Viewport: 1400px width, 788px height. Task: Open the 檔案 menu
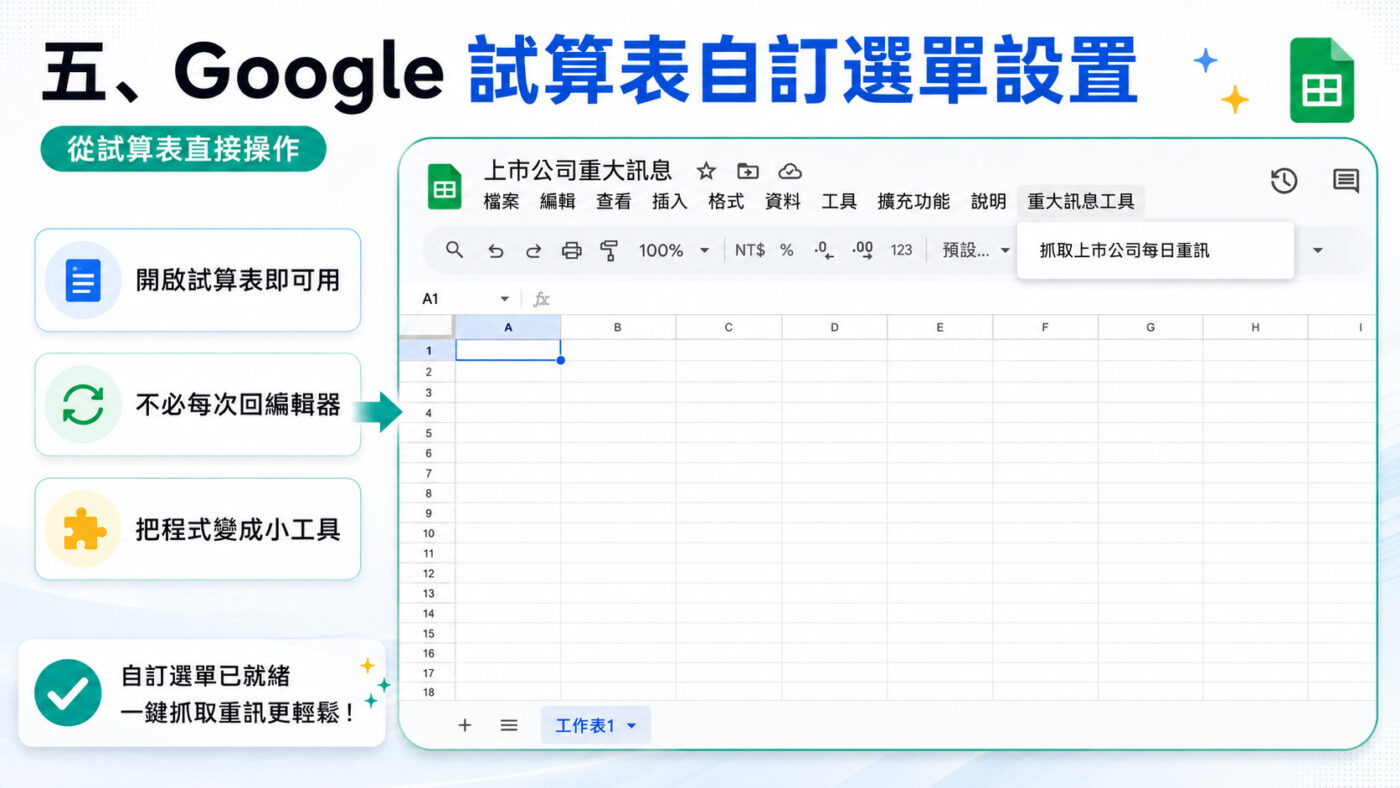tap(501, 202)
